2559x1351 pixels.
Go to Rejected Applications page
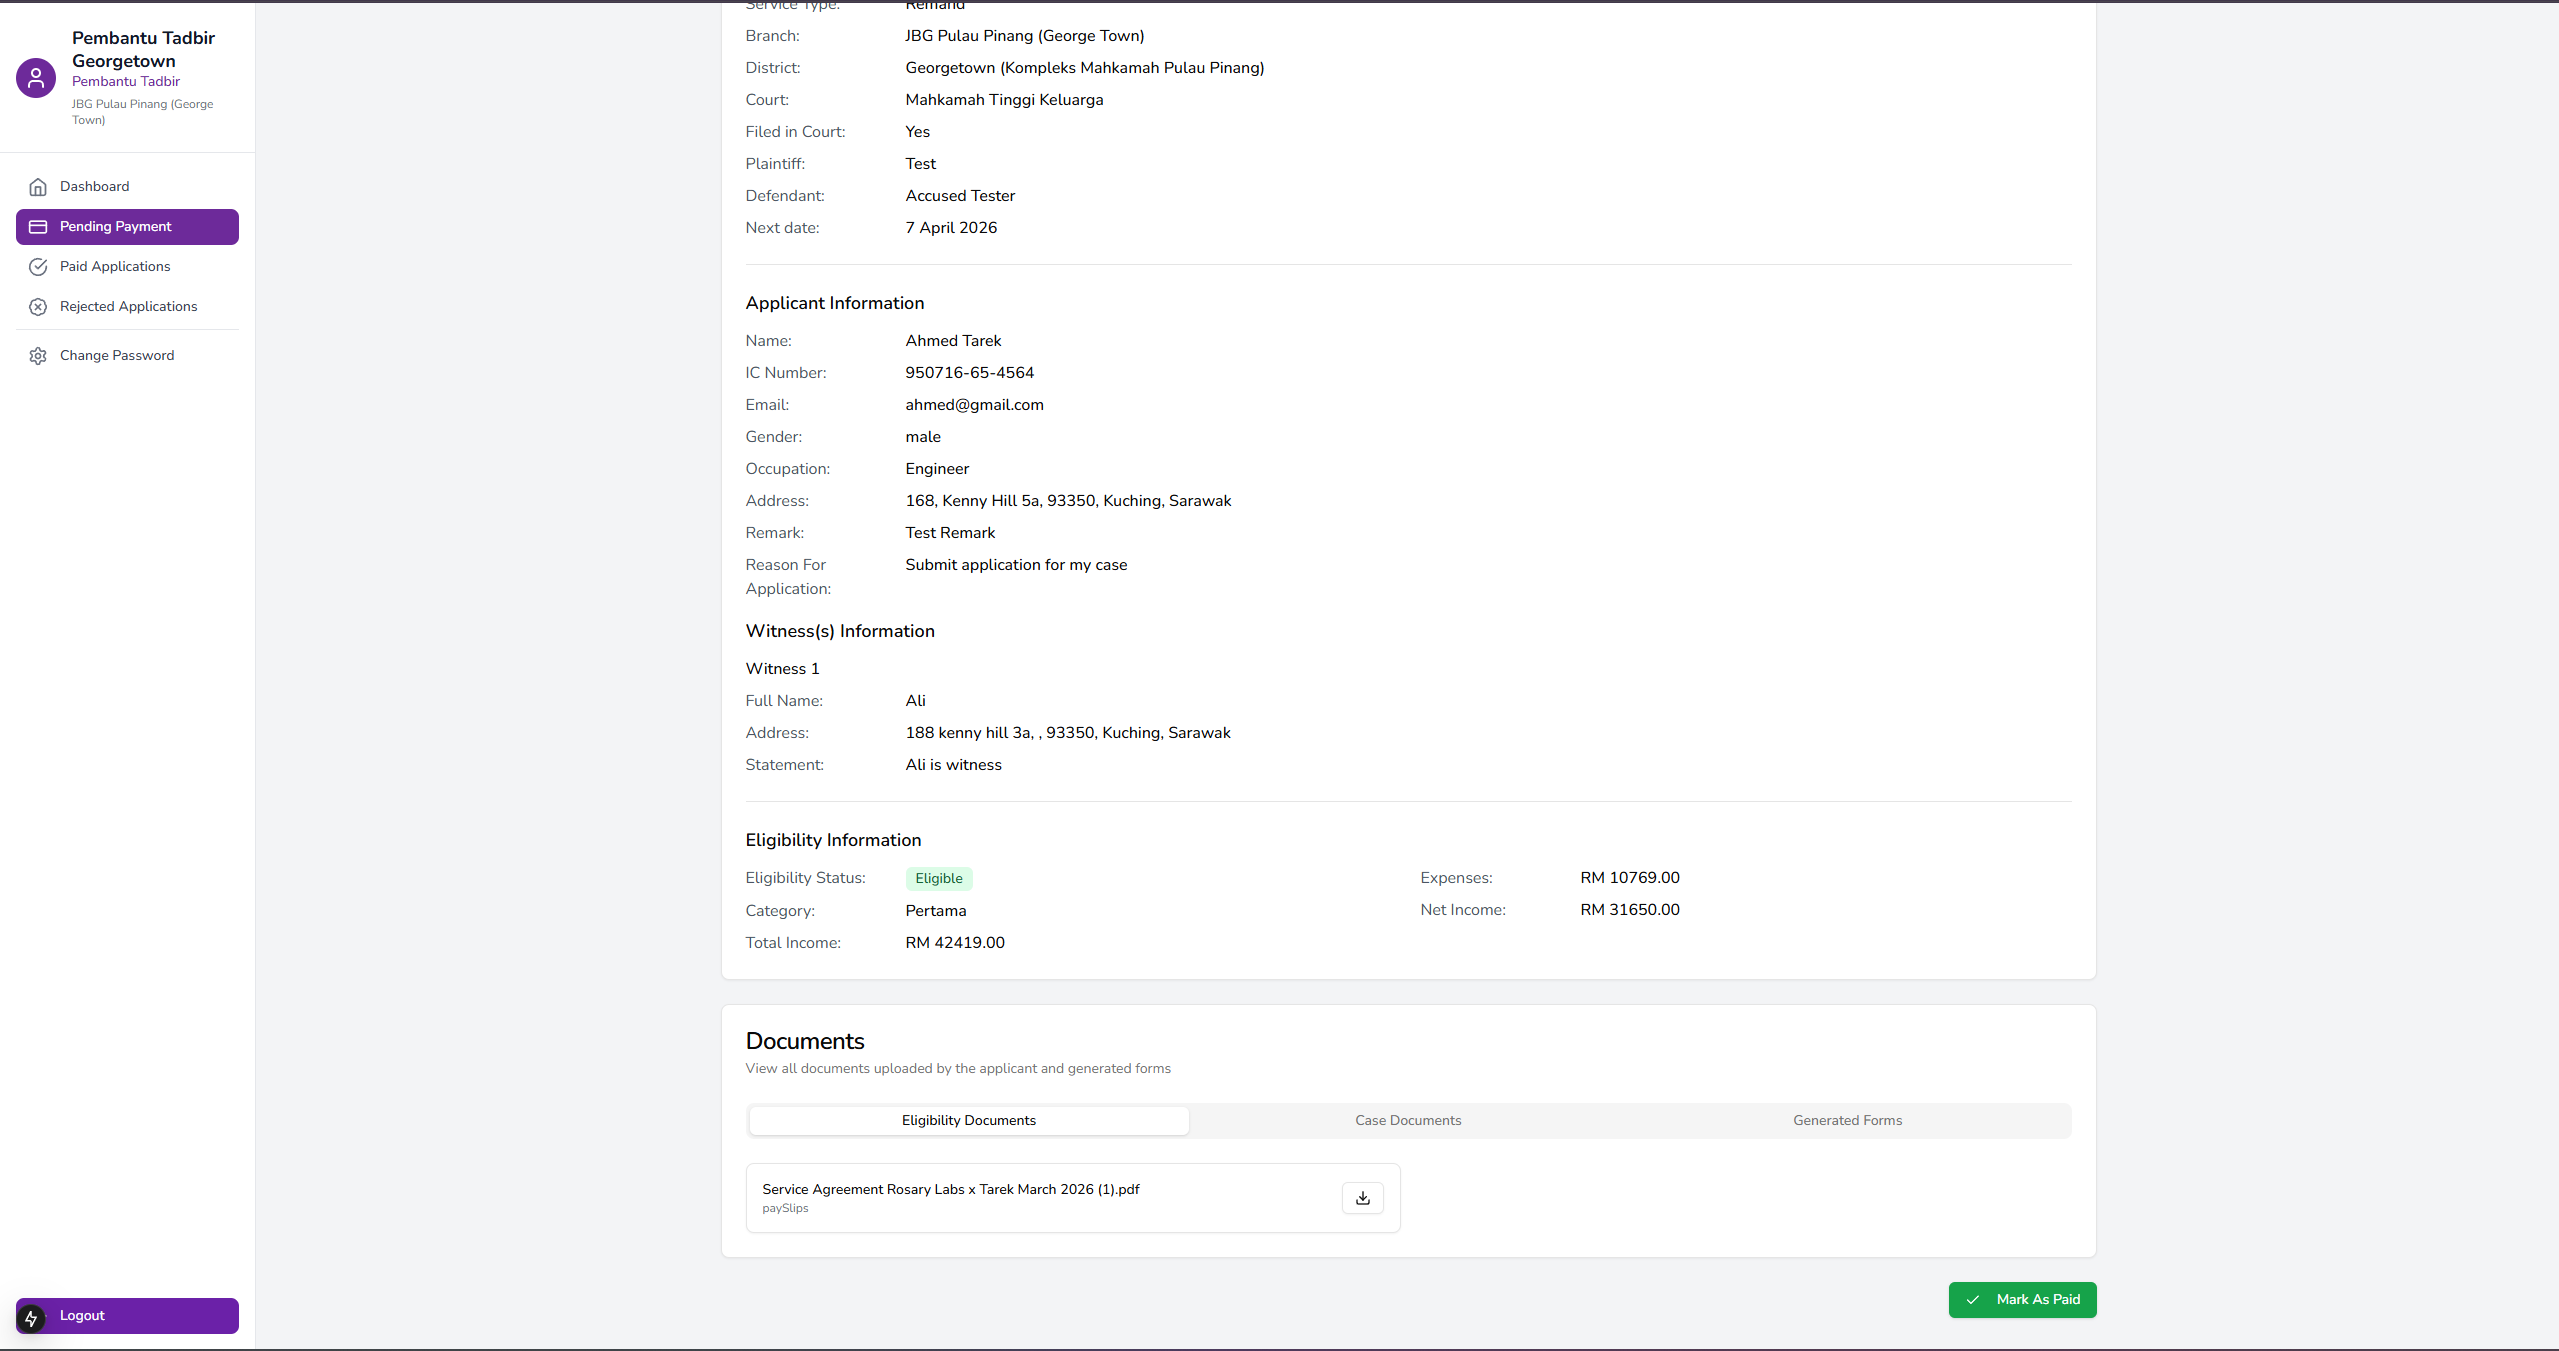click(128, 306)
